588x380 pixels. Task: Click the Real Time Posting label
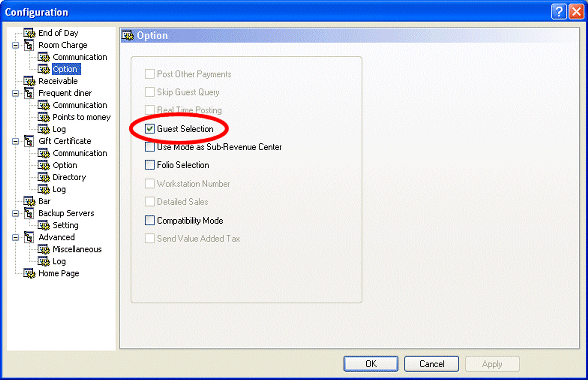click(189, 110)
